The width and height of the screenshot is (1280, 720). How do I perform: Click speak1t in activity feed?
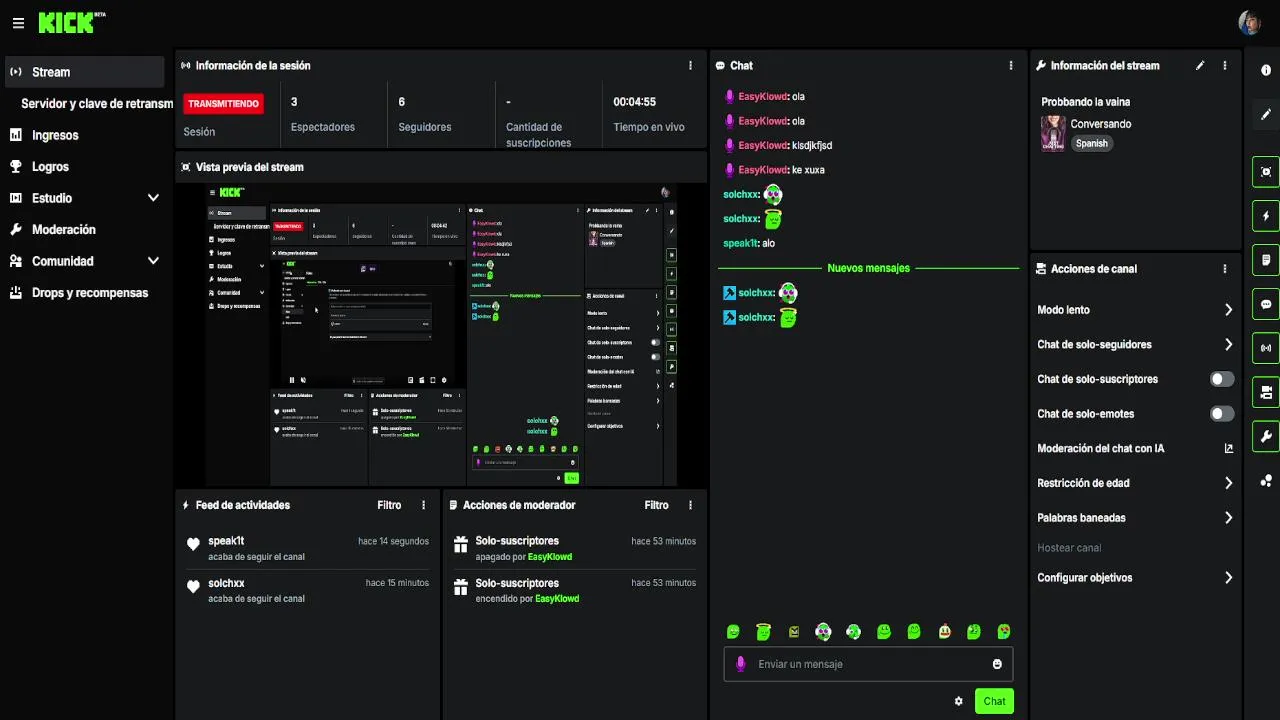tap(226, 541)
